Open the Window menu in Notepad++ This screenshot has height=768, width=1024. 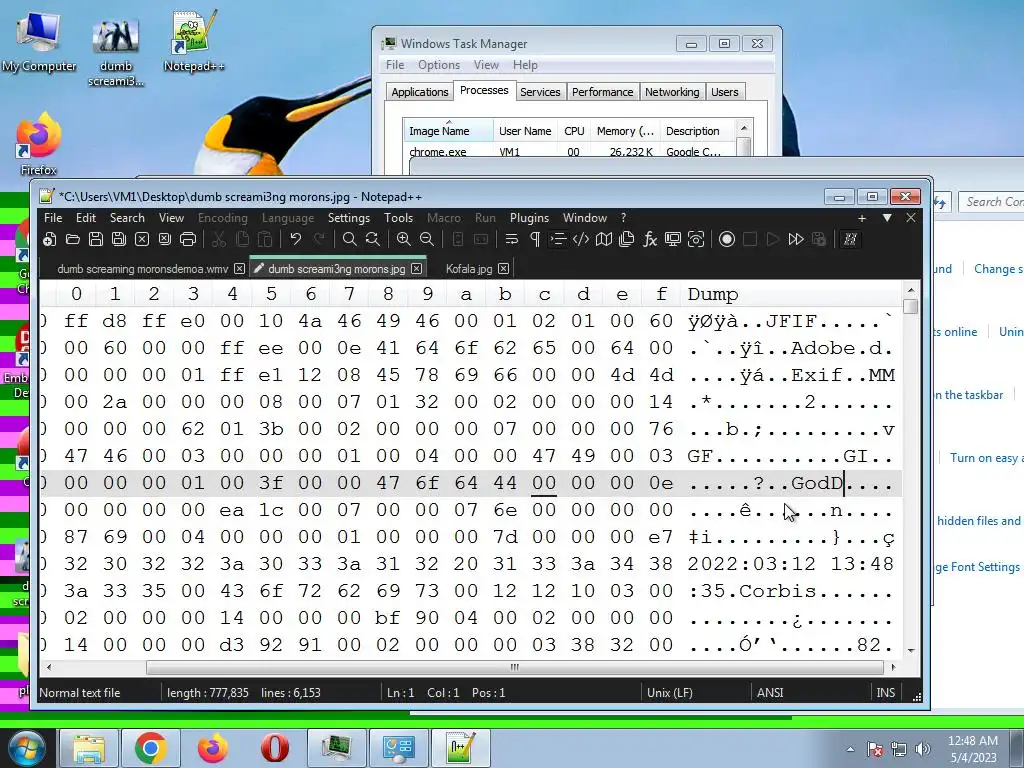(584, 217)
